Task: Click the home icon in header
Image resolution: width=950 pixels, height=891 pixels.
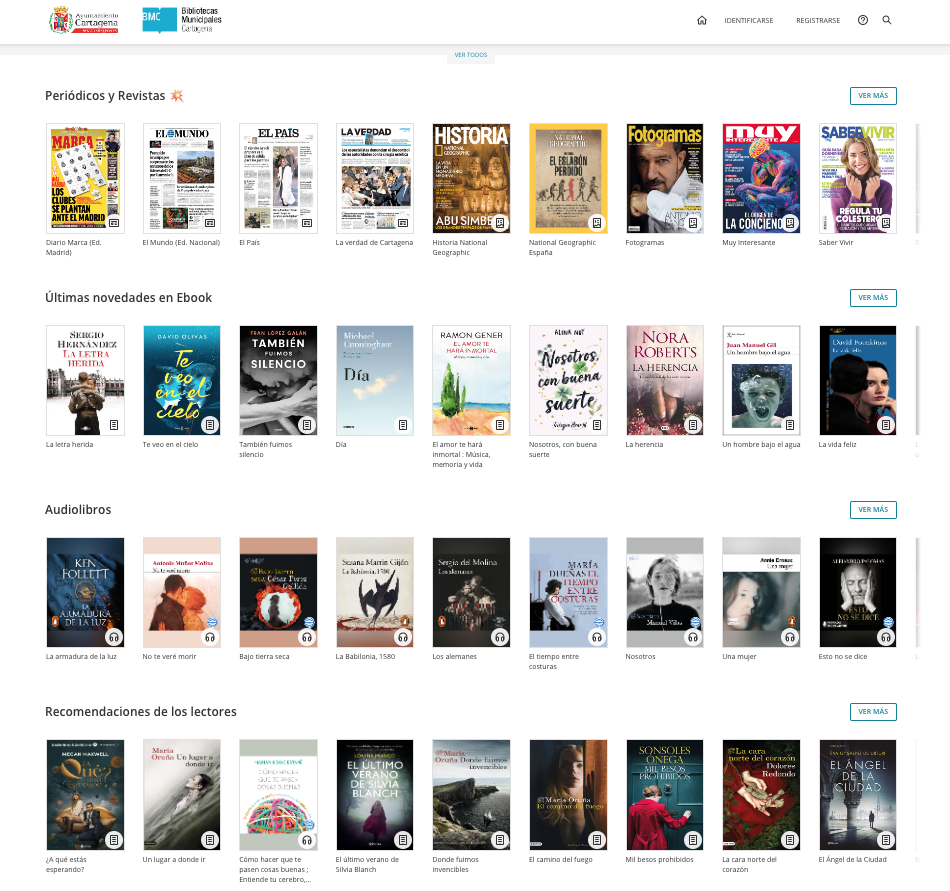Action: pyautogui.click(x=702, y=20)
